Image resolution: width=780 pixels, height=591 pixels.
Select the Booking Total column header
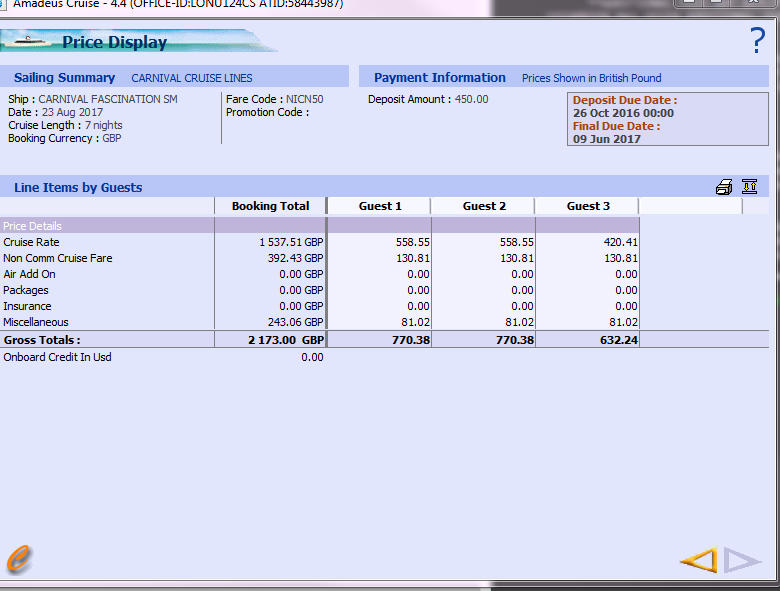pos(270,206)
